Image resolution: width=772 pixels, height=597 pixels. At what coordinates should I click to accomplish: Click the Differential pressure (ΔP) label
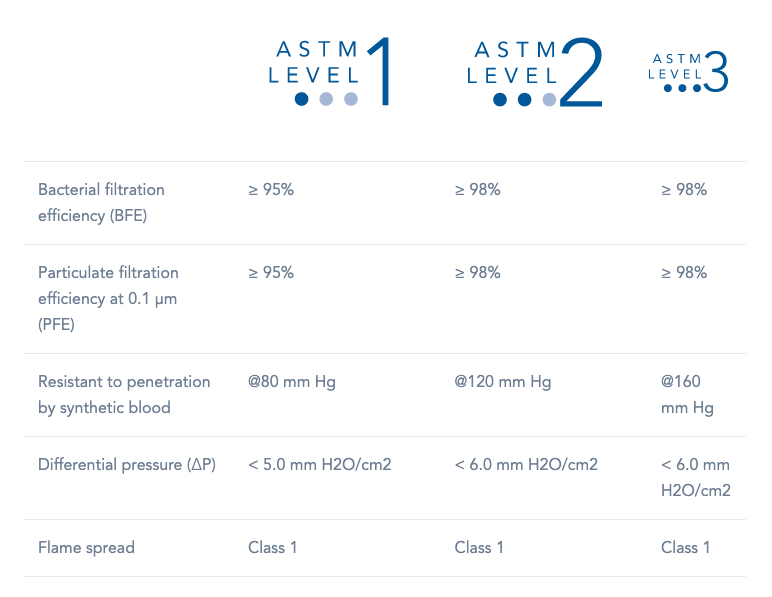point(127,464)
